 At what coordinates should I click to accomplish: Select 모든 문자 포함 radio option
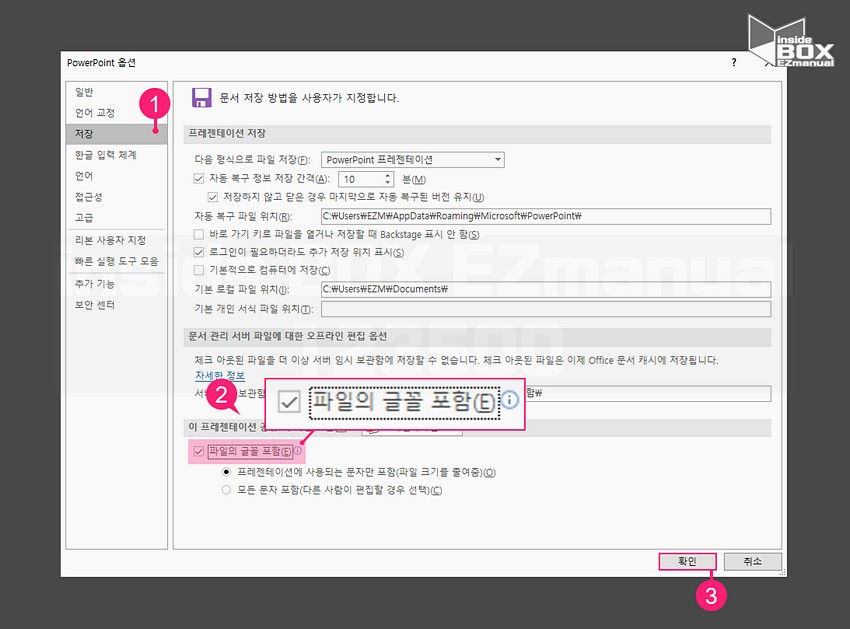coord(226,490)
